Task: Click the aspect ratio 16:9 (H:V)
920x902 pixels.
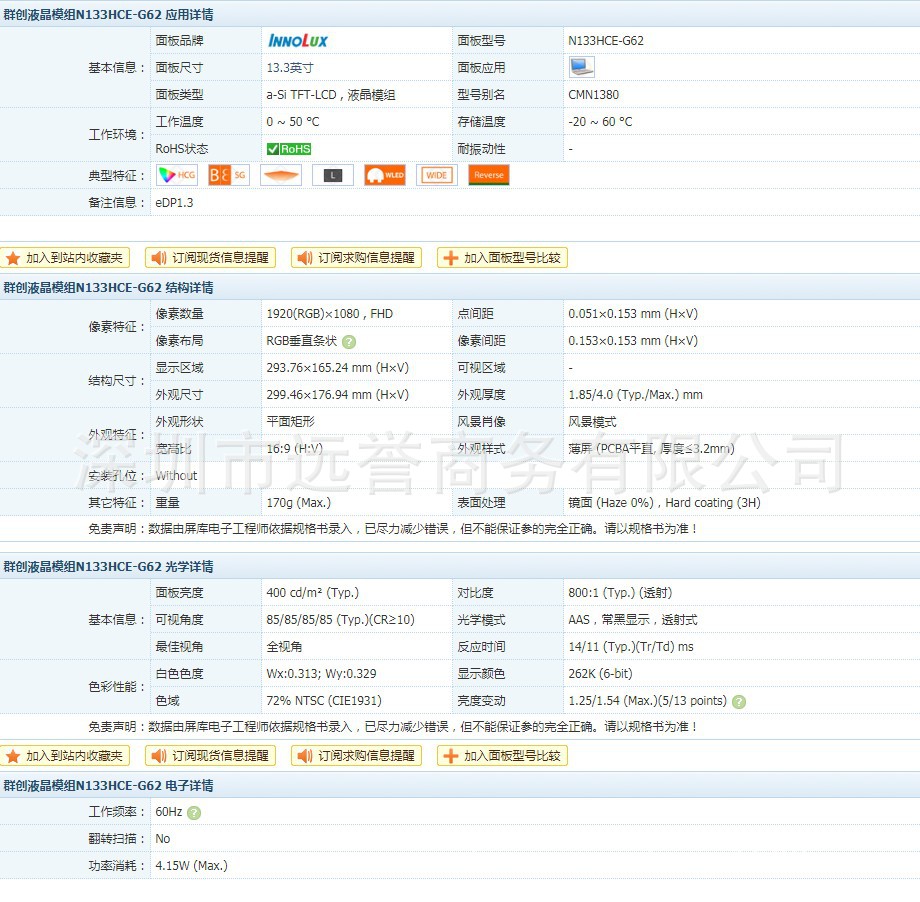Action: 295,448
